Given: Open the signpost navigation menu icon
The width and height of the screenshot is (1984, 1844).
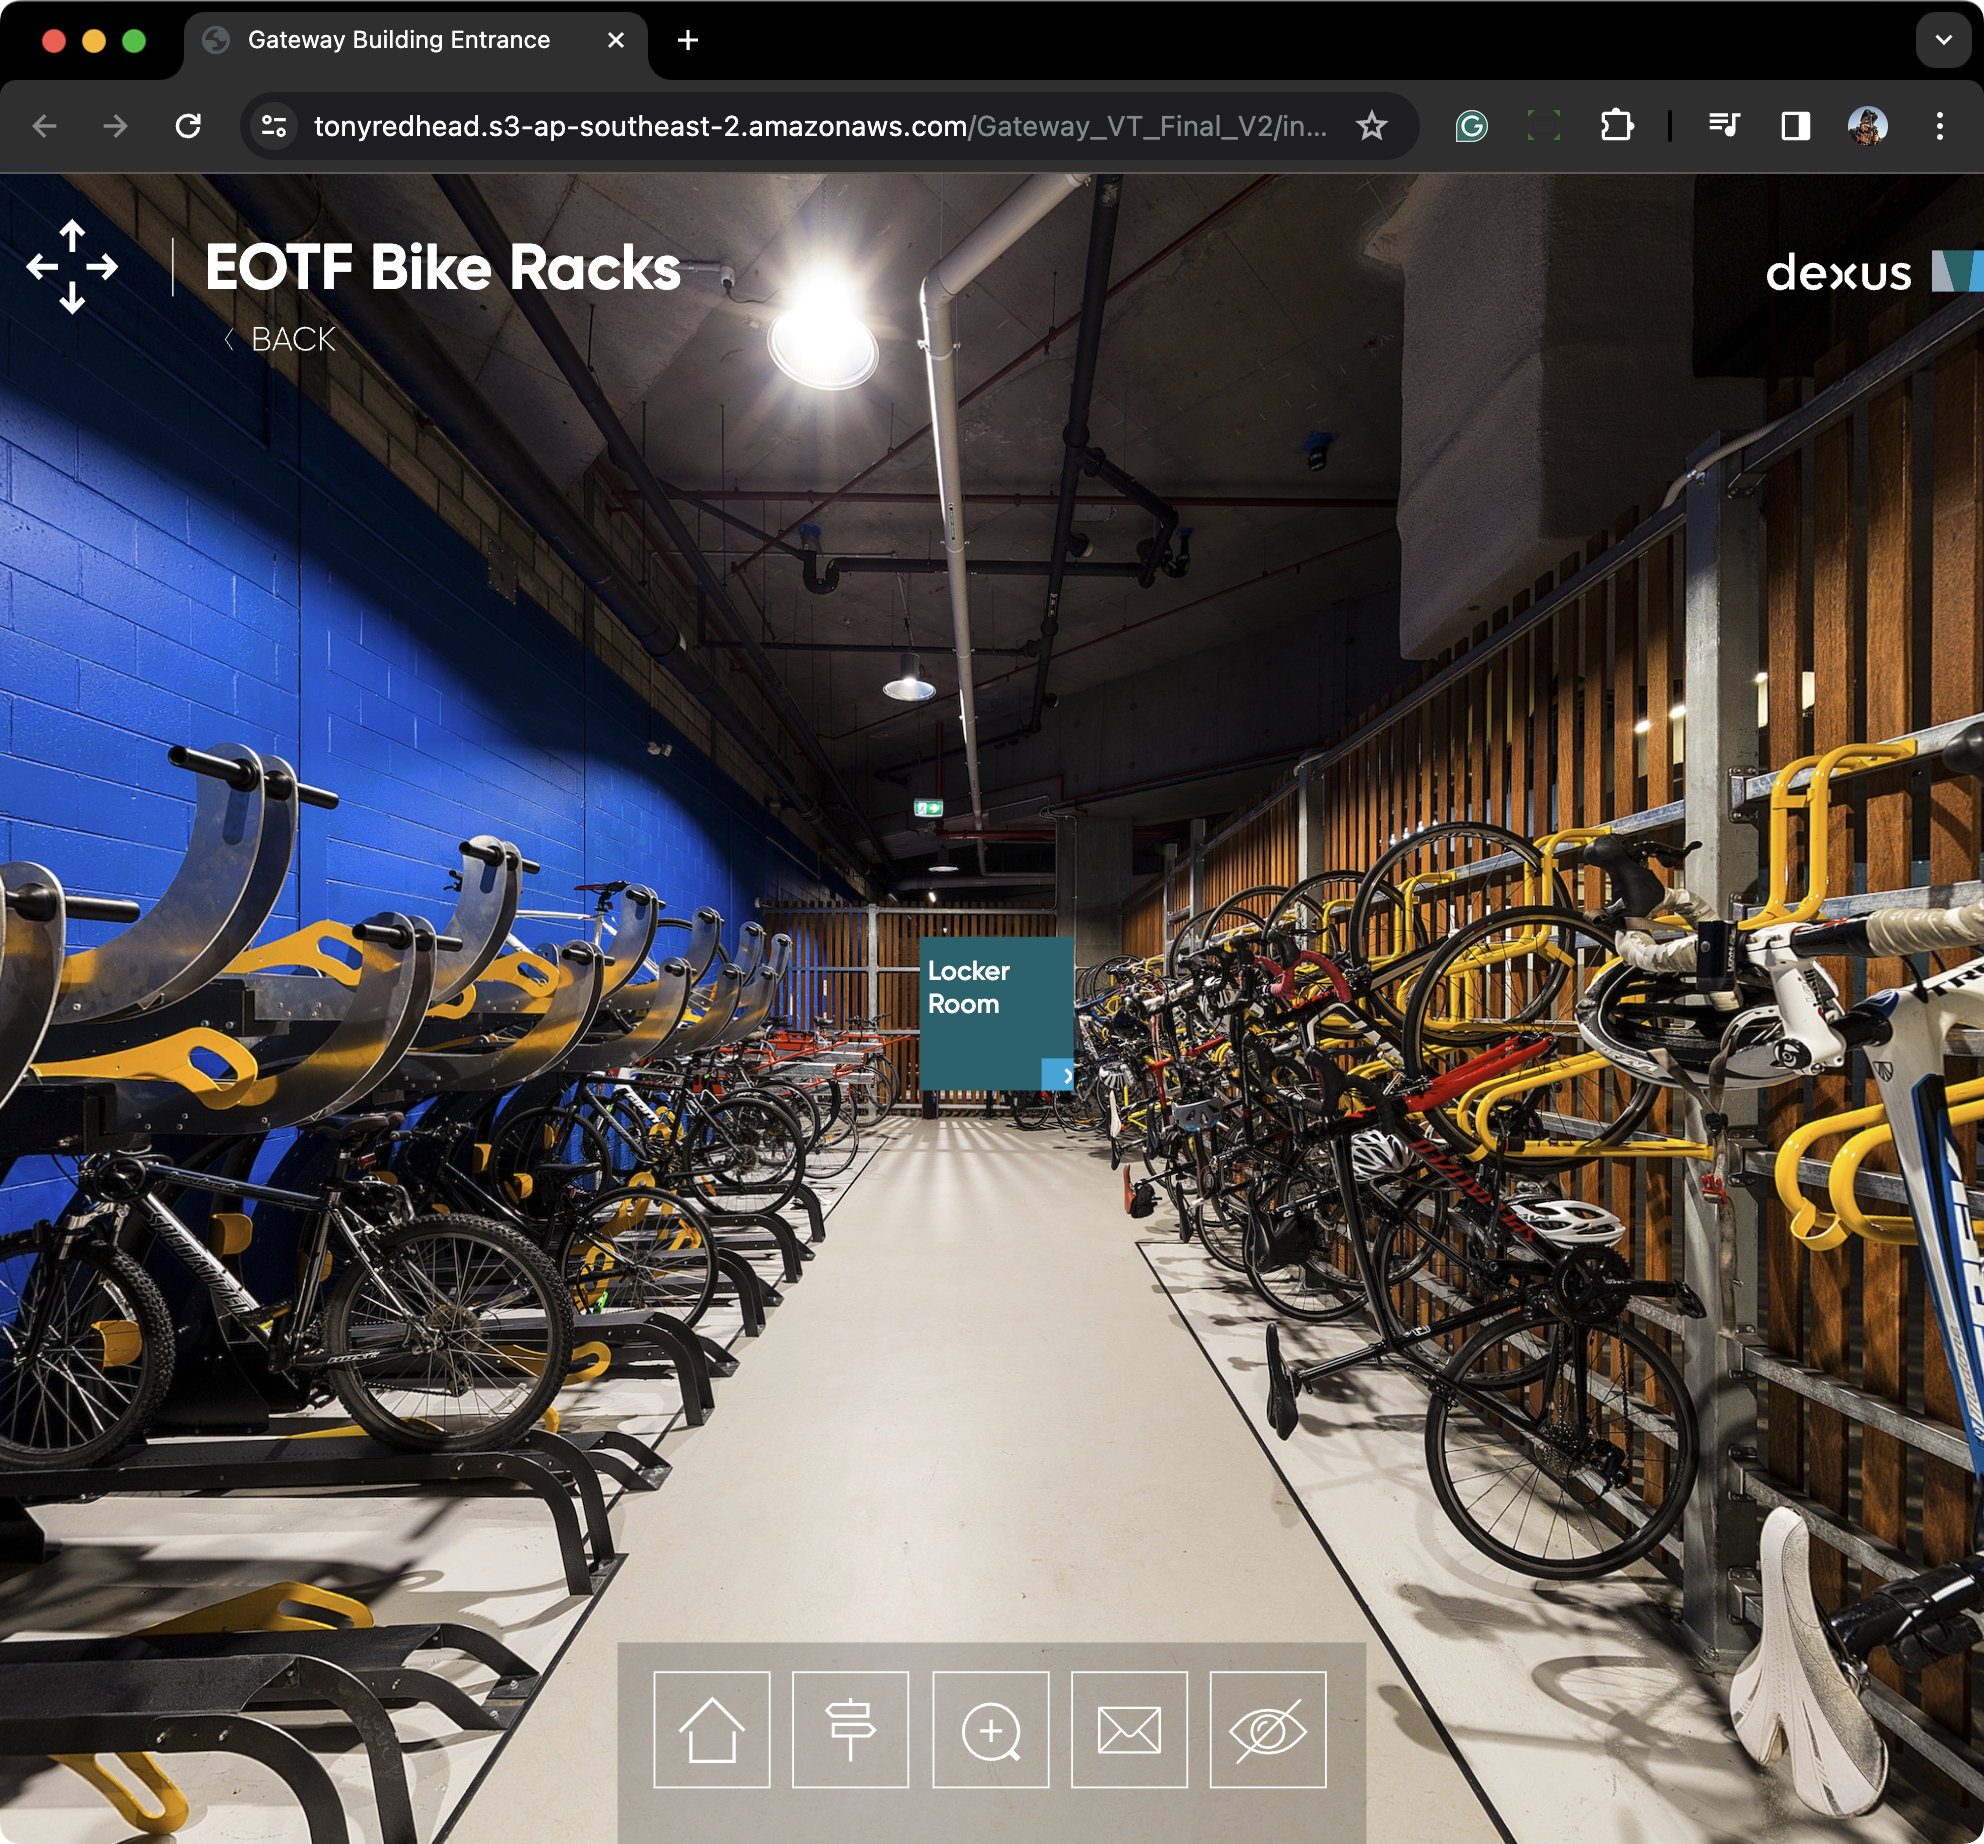Looking at the screenshot, I should click(850, 1729).
